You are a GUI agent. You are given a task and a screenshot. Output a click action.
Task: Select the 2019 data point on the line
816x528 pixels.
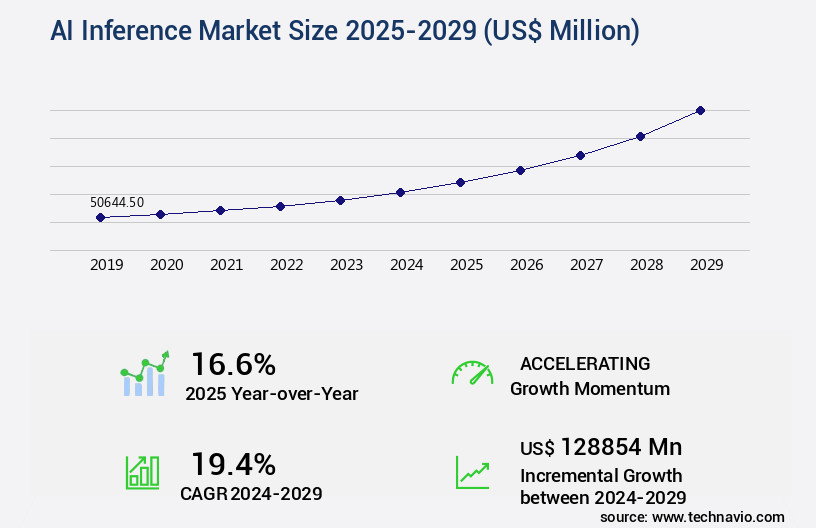(x=101, y=217)
